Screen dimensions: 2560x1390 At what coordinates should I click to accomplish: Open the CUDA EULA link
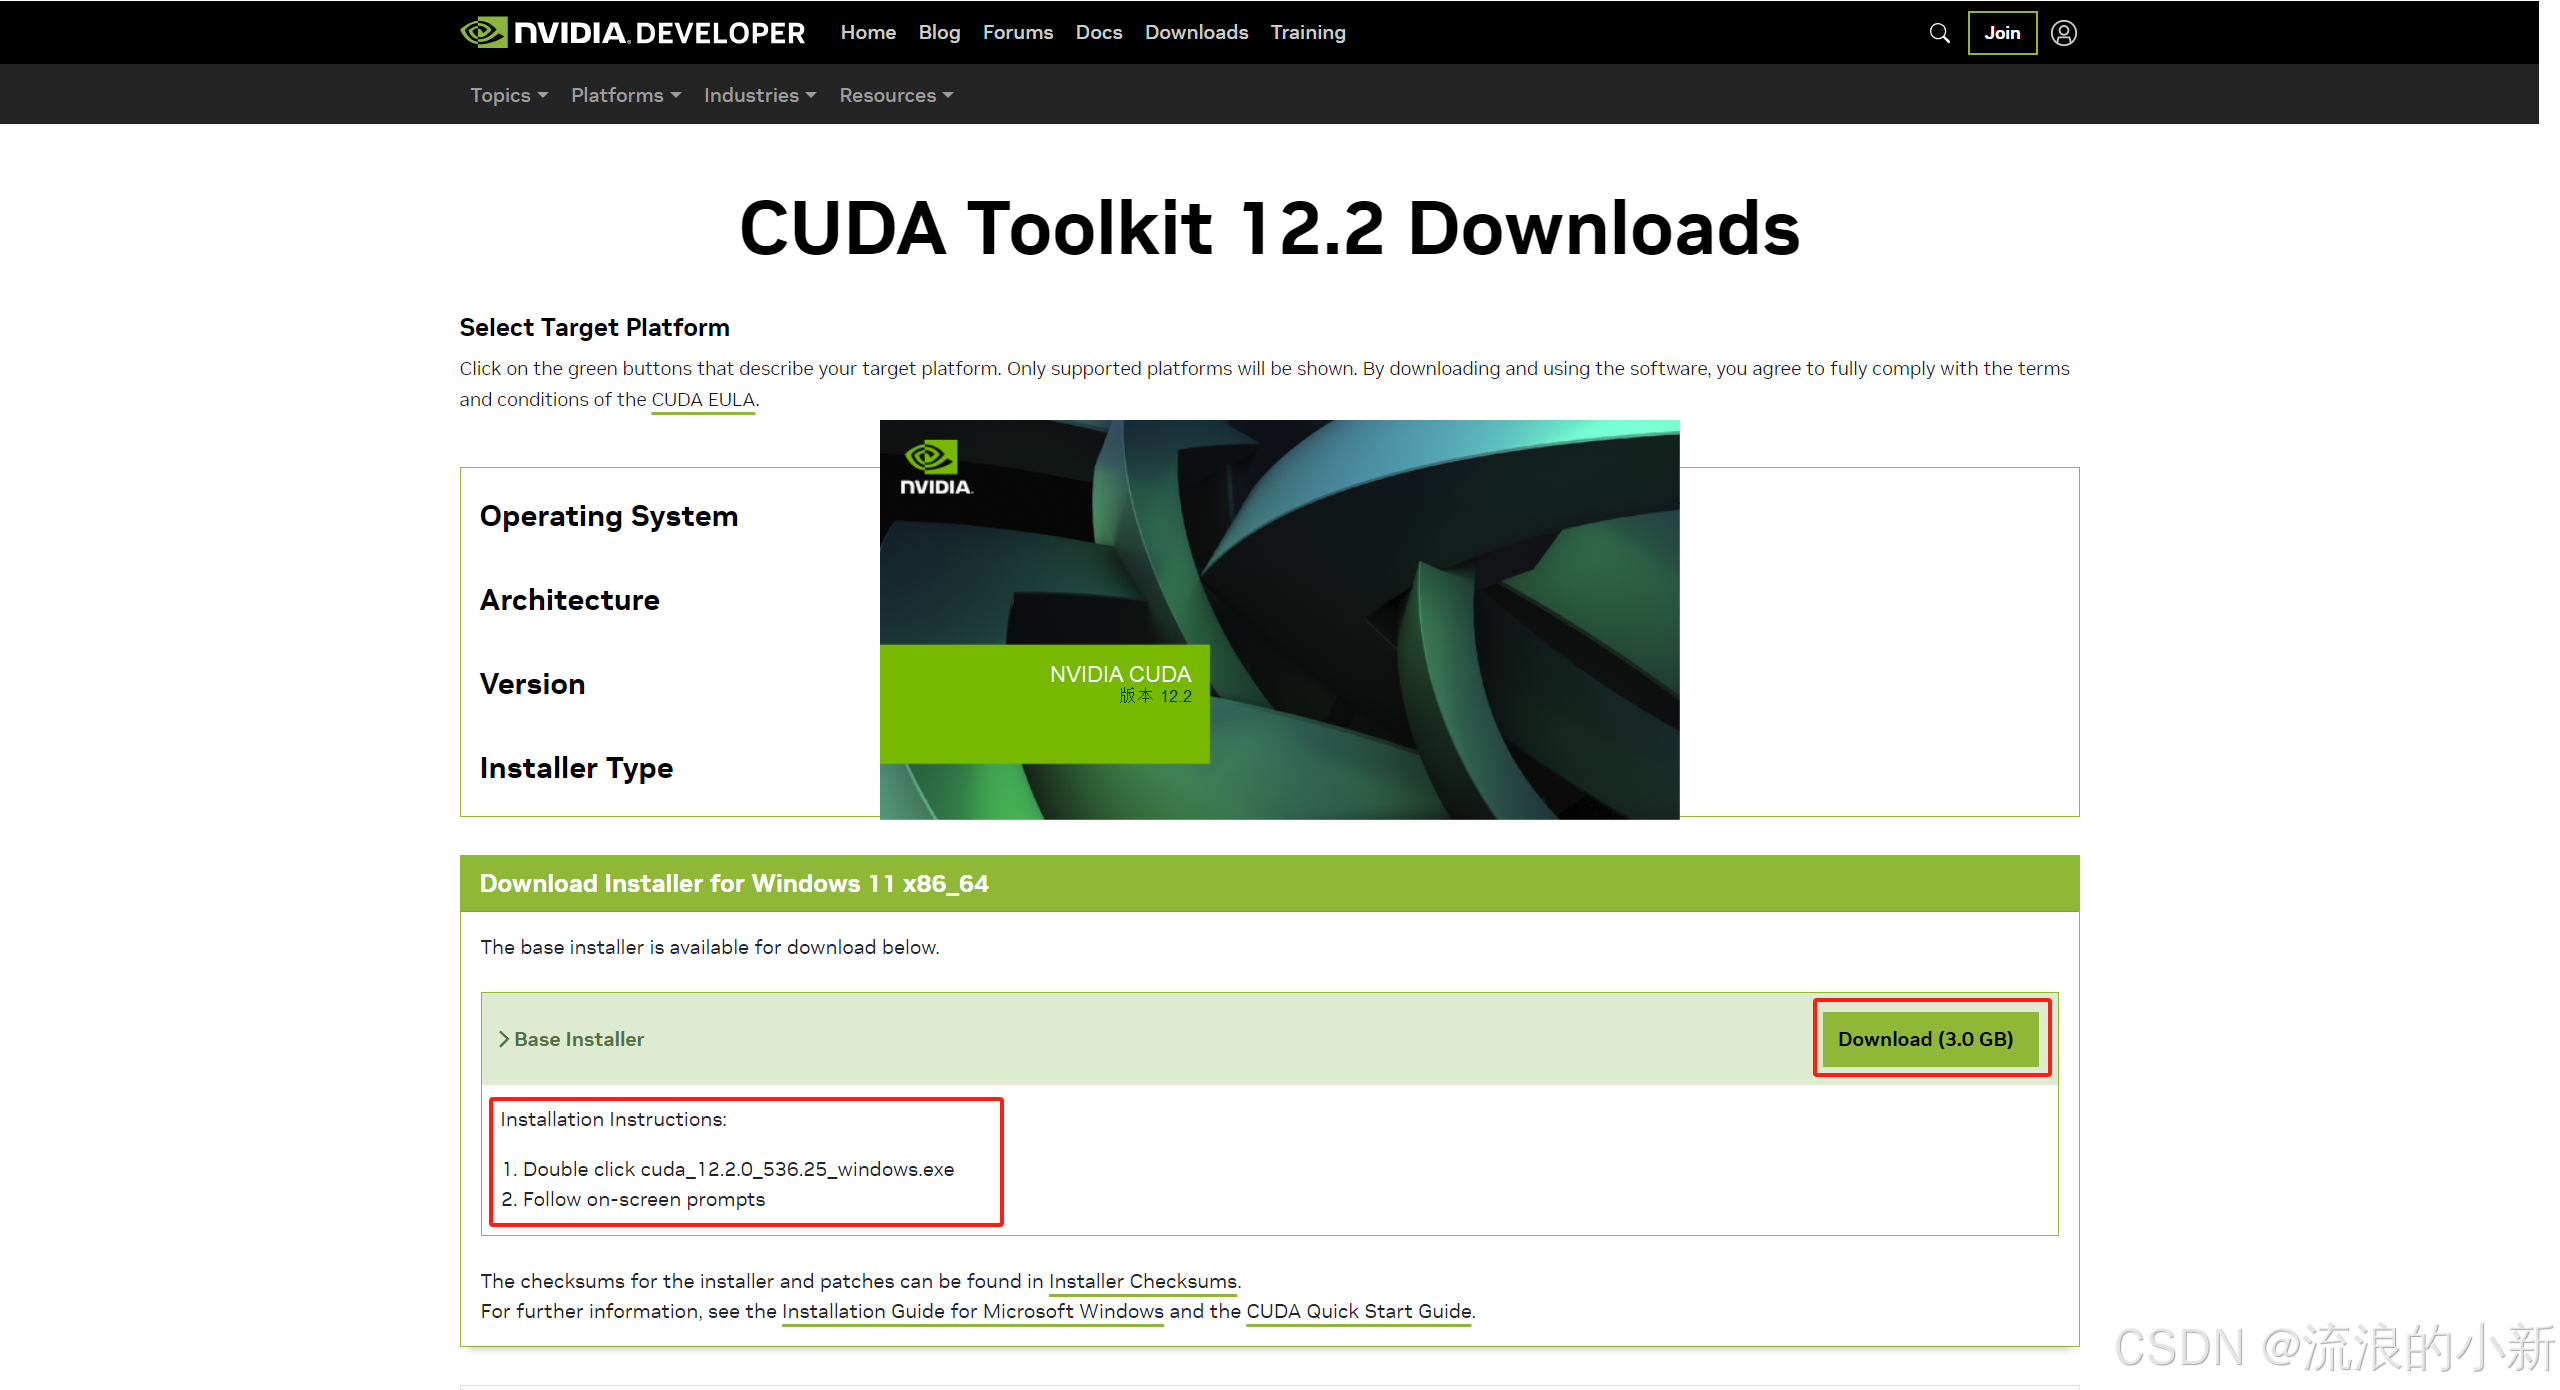point(703,400)
